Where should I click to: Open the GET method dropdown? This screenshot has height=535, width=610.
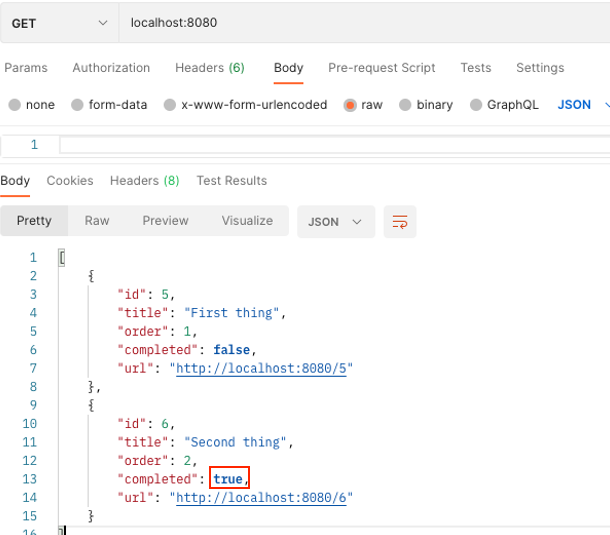tap(59, 23)
